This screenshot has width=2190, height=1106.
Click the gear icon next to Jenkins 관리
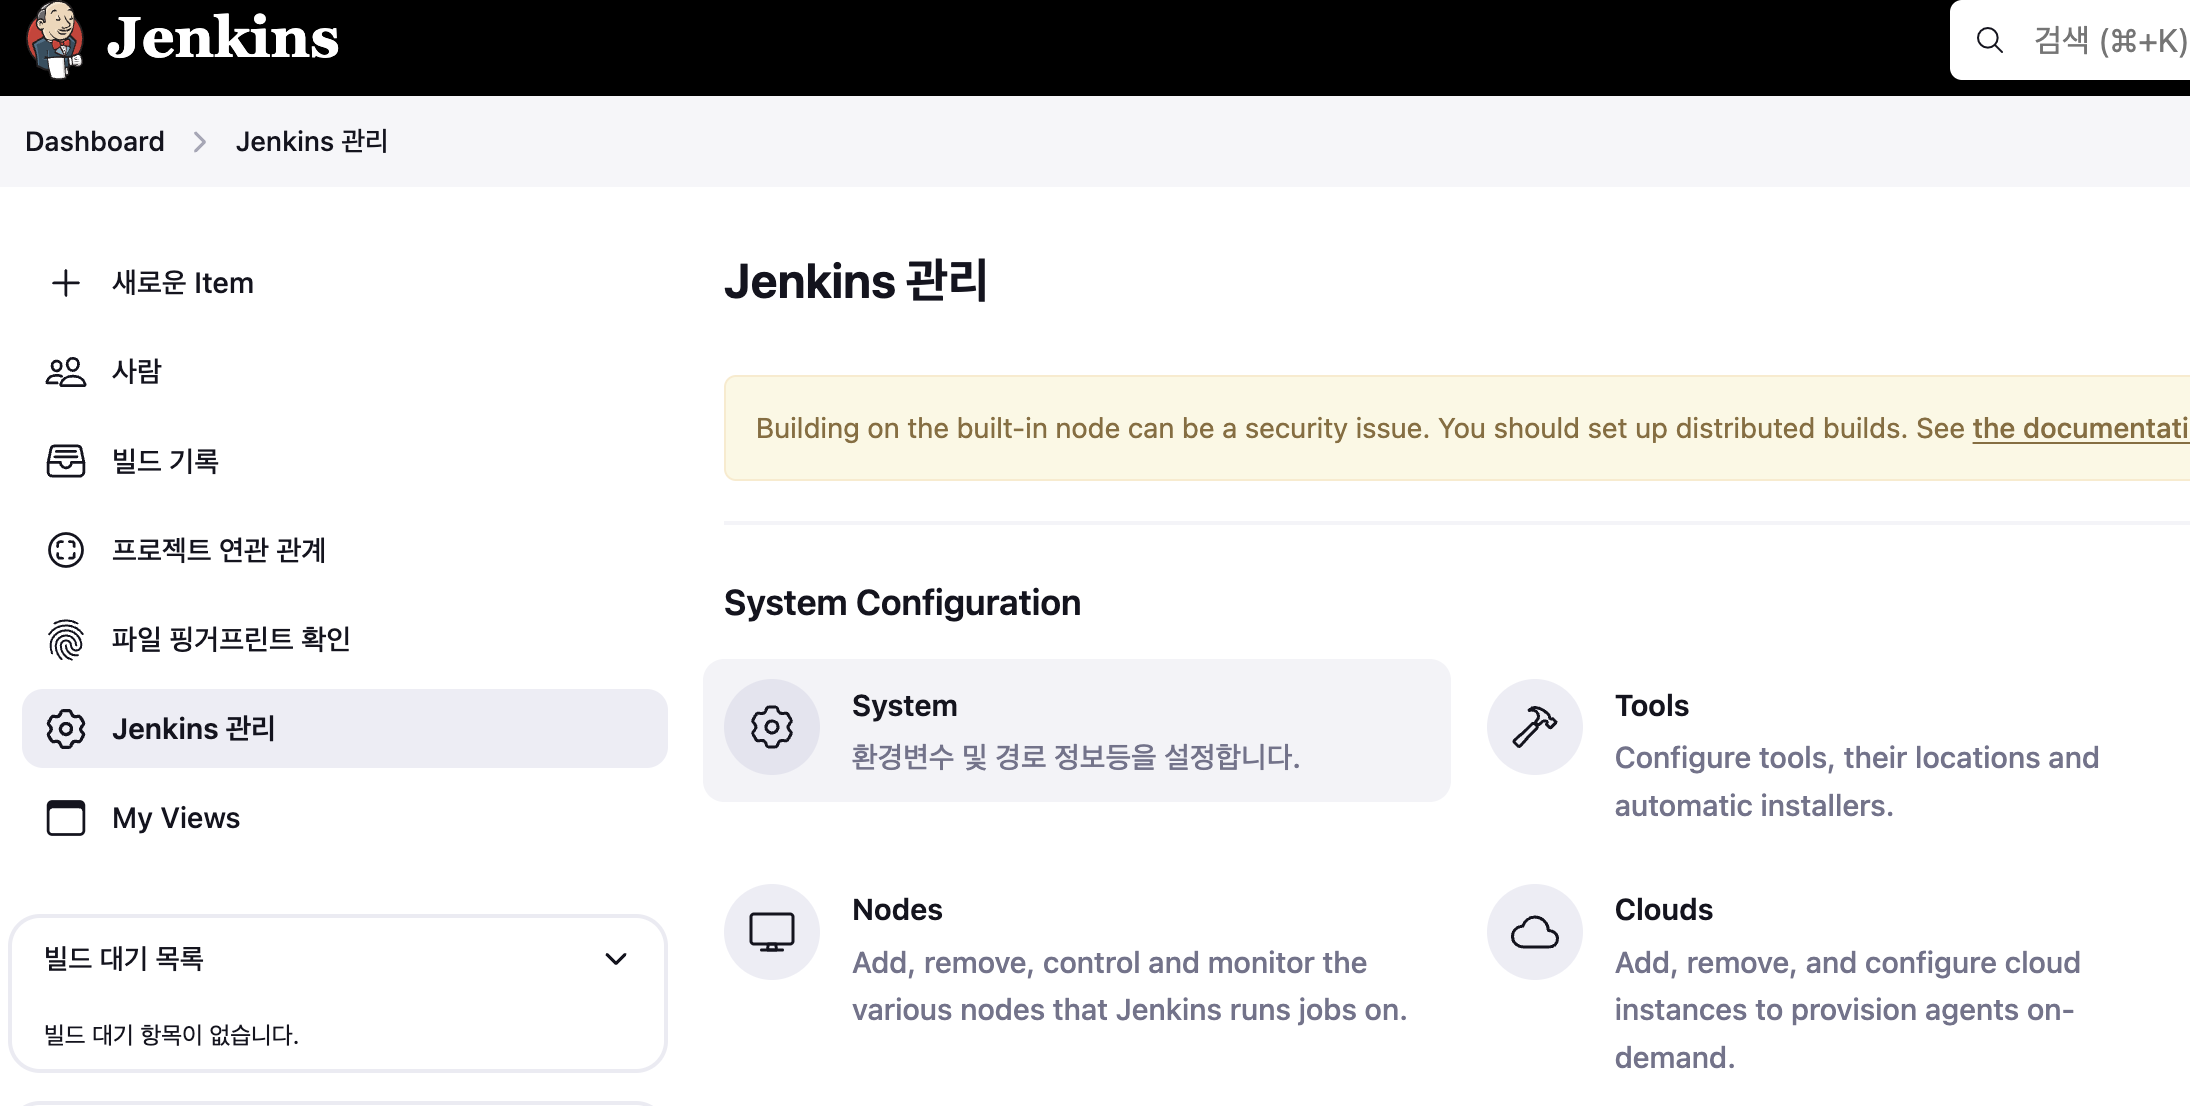point(66,728)
